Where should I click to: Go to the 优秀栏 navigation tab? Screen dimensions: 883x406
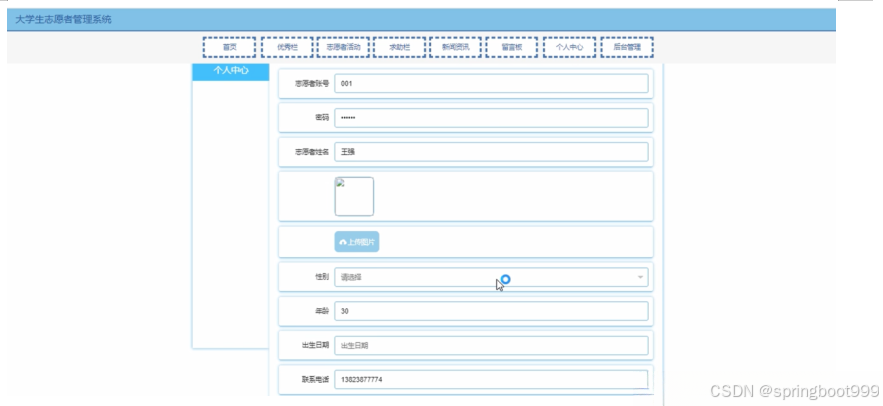click(x=287, y=47)
